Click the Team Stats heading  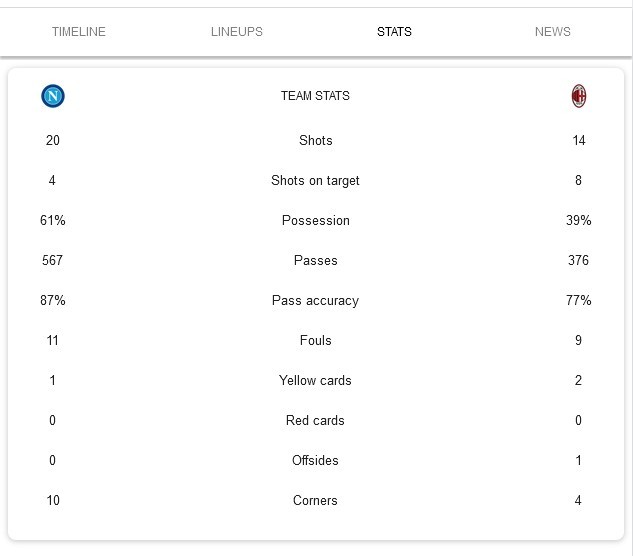tap(315, 96)
